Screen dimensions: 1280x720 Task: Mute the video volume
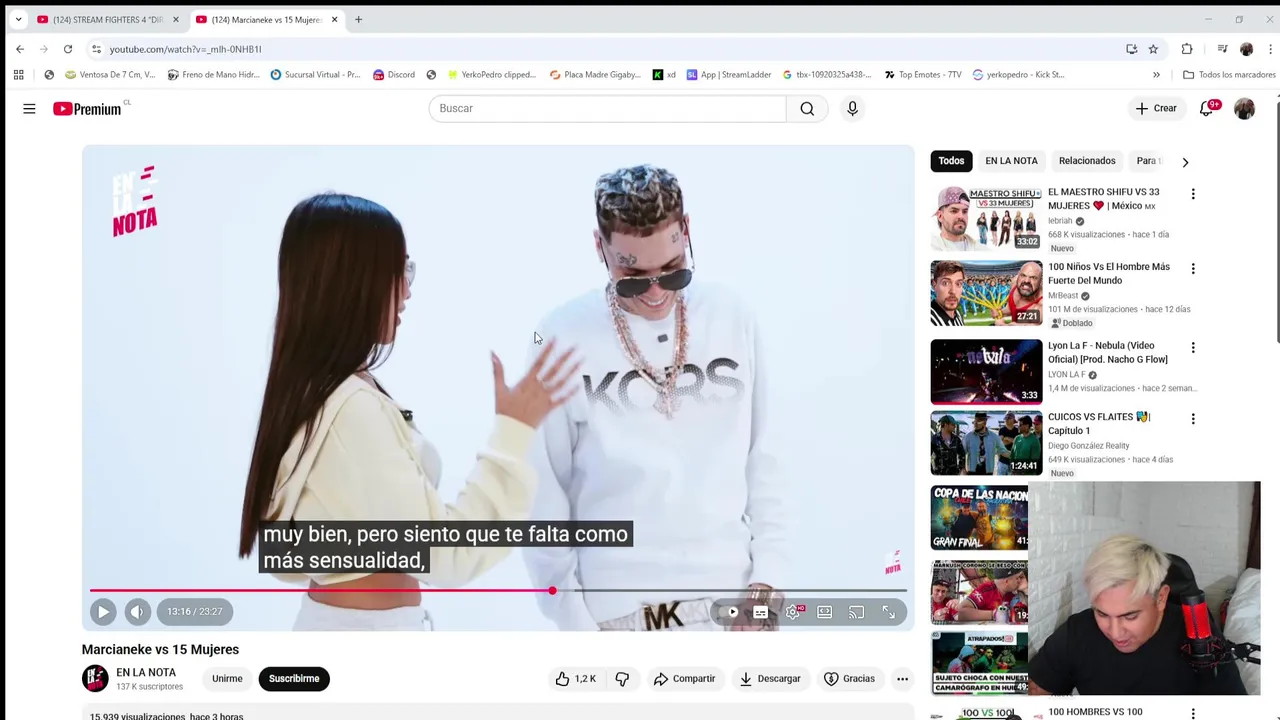coord(137,612)
